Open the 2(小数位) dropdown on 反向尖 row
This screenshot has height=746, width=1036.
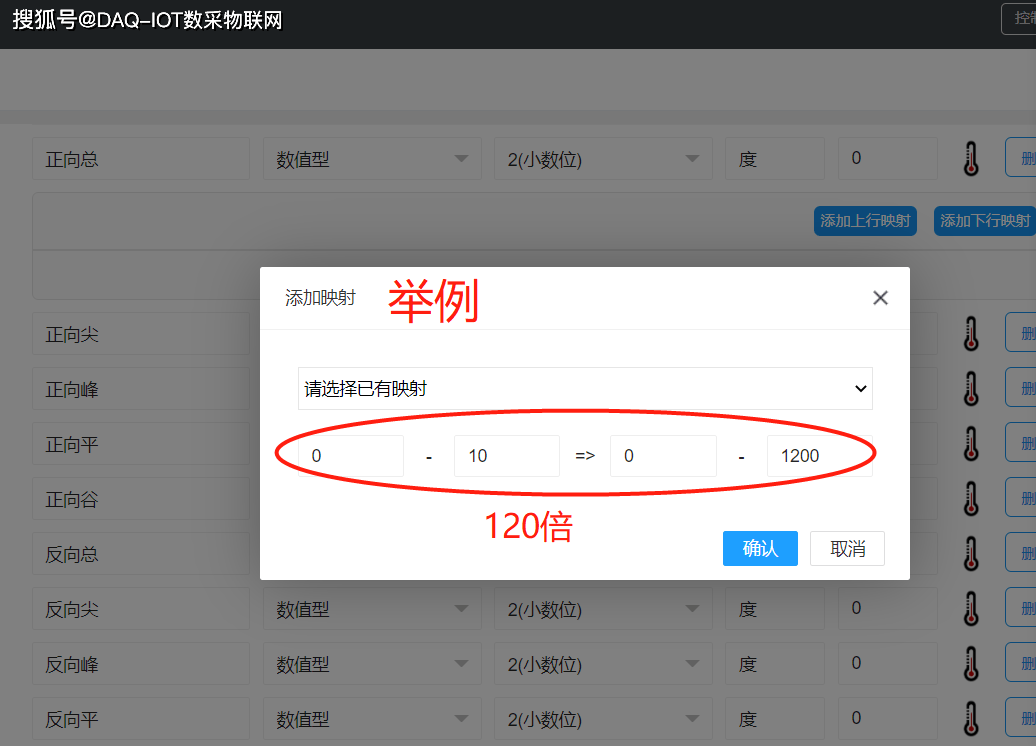point(603,607)
